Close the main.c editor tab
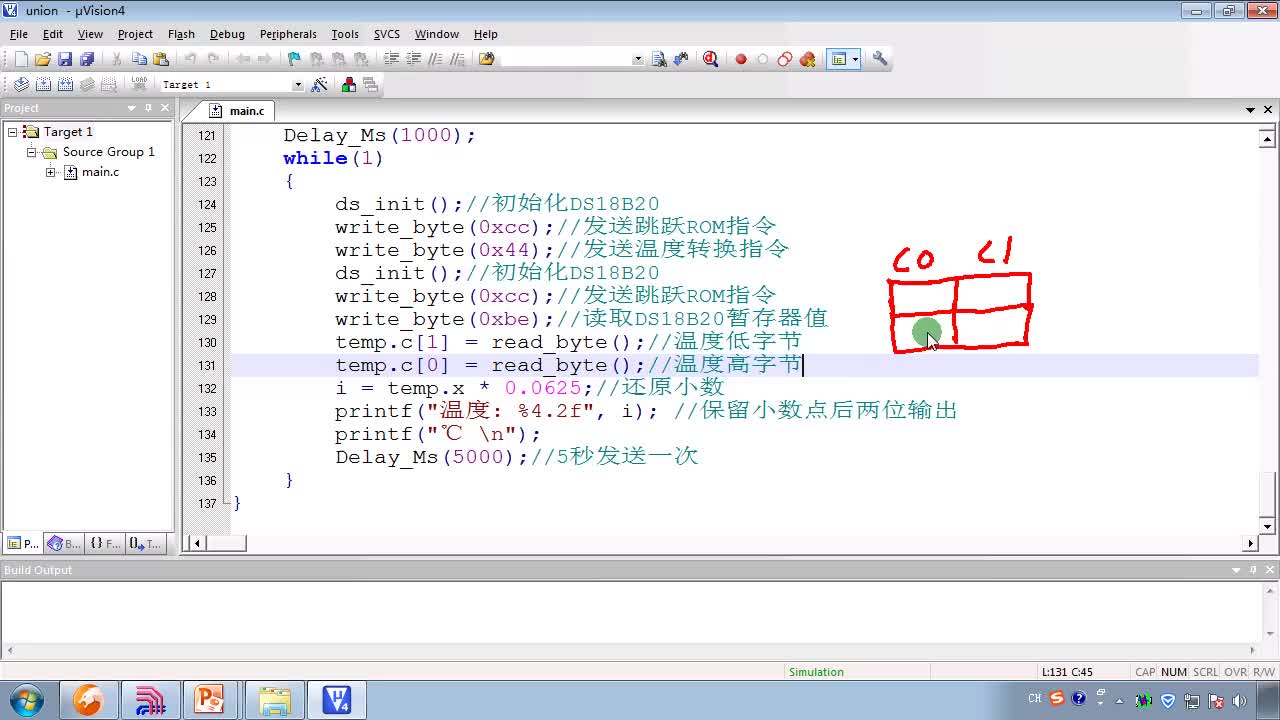The width and height of the screenshot is (1280, 720). point(1268,110)
